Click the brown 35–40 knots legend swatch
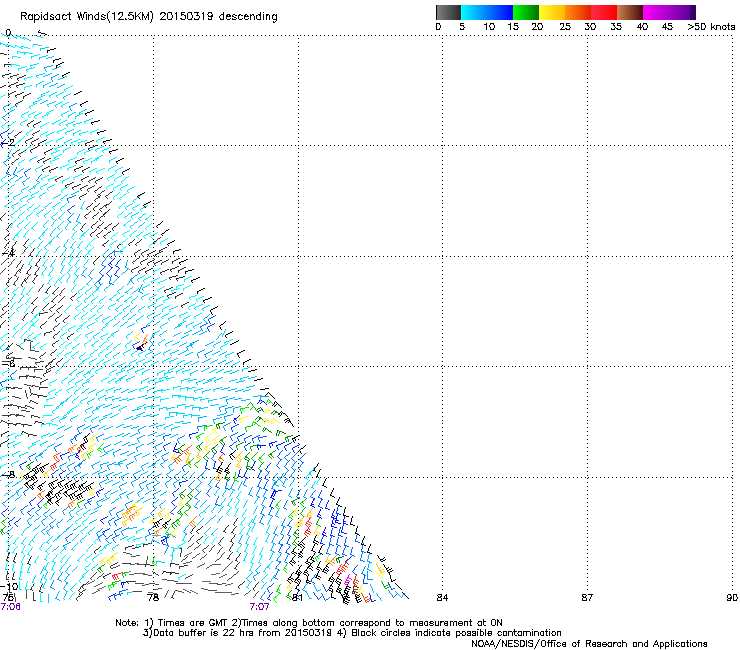740x650 pixels. coord(630,12)
